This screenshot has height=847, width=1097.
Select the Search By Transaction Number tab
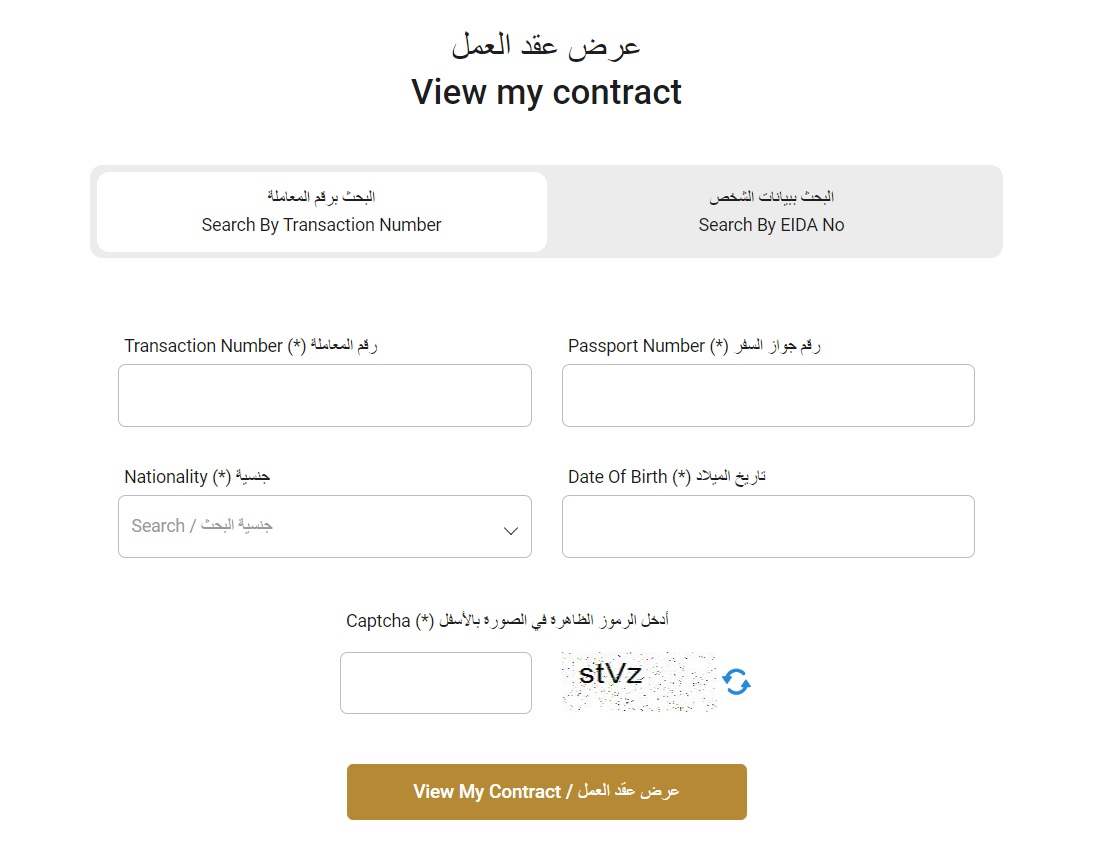coord(321,212)
